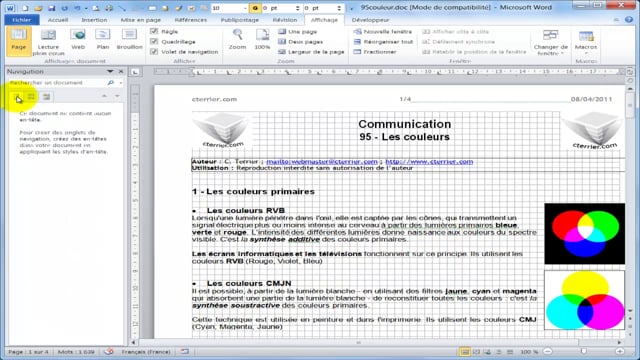
Task: Click search magnifier in Navigation pane
Action: point(111,82)
